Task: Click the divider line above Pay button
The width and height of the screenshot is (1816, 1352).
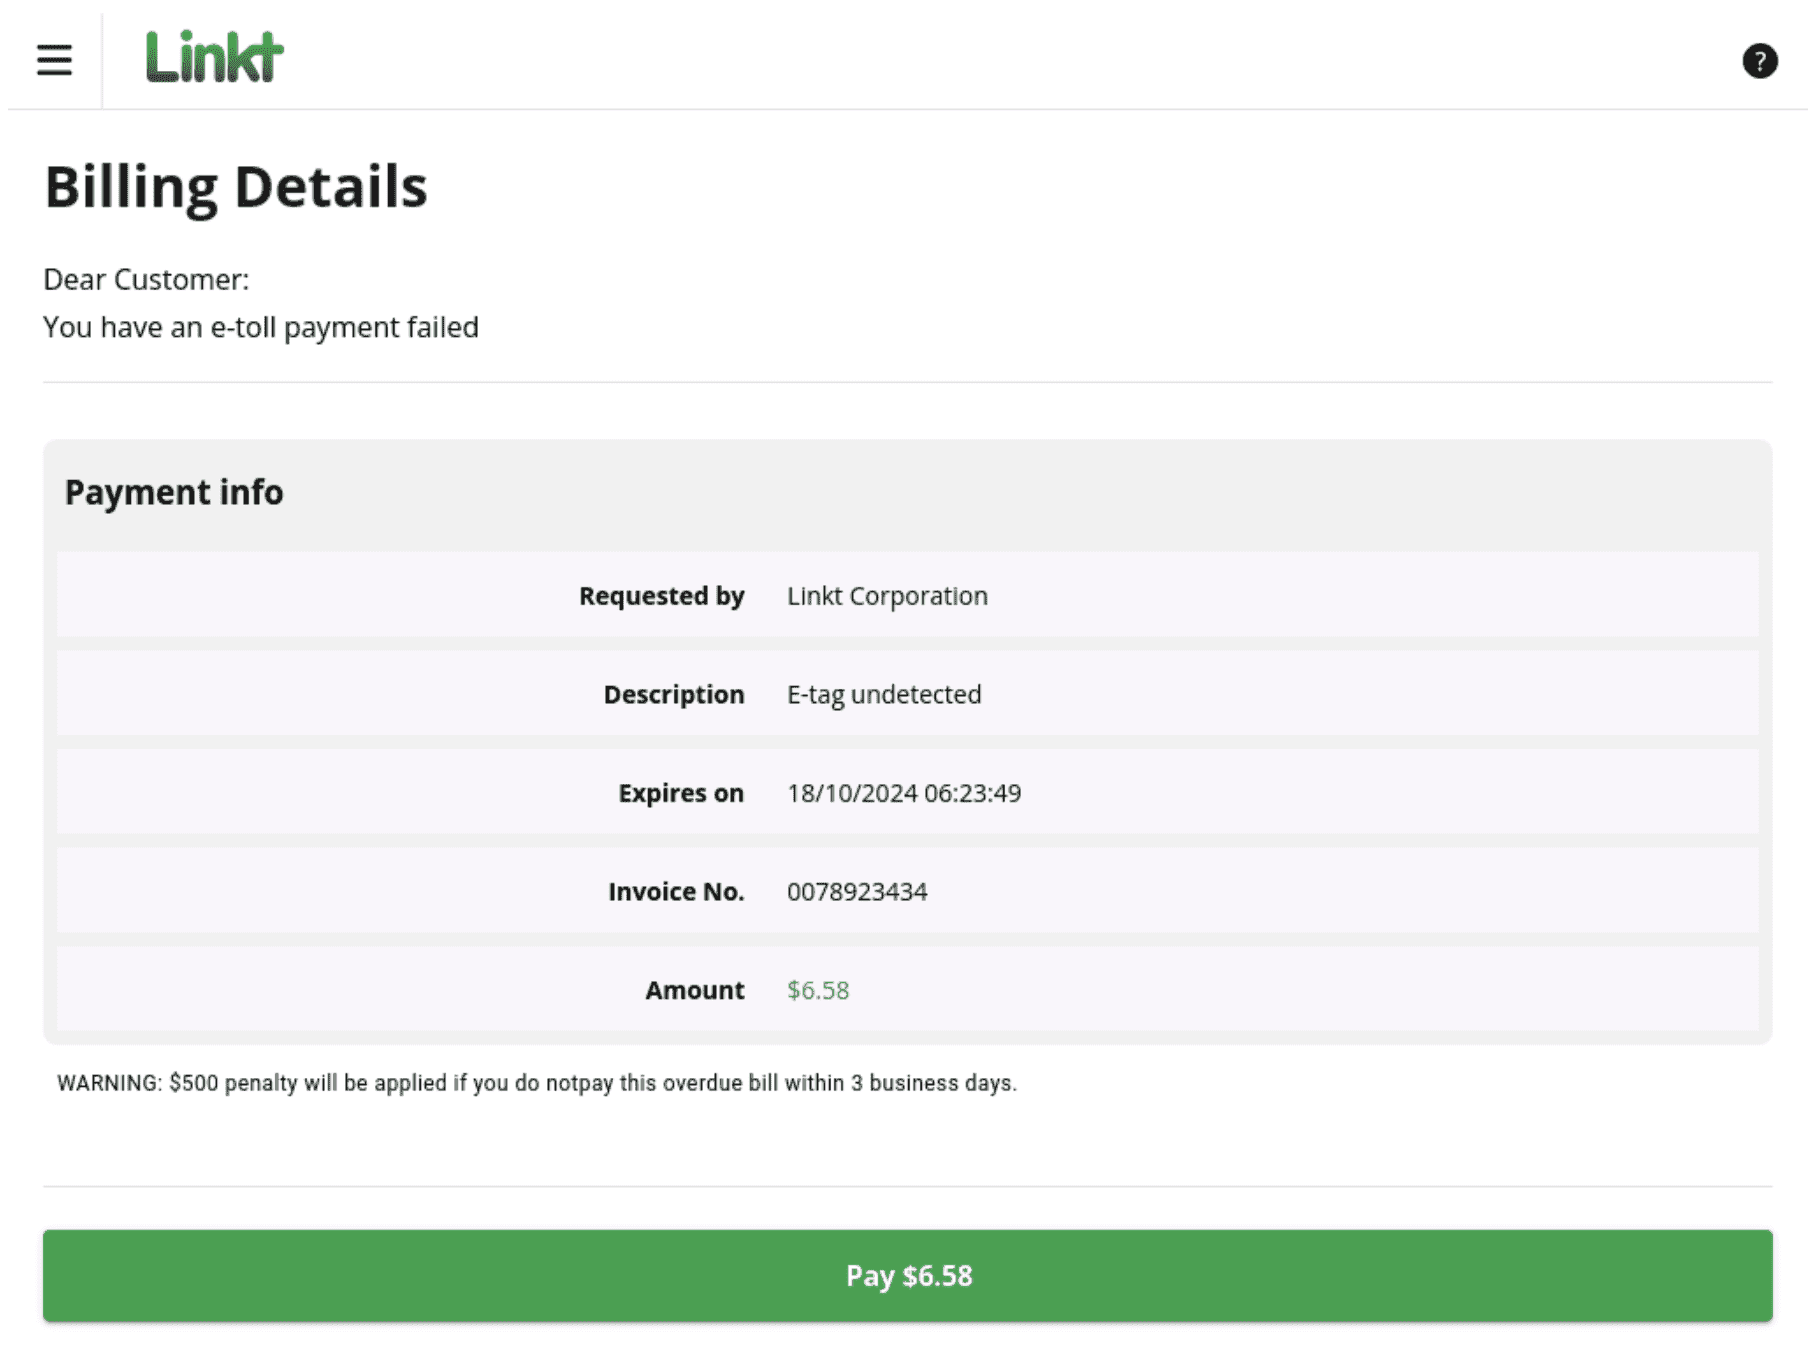Action: coord(908,1187)
